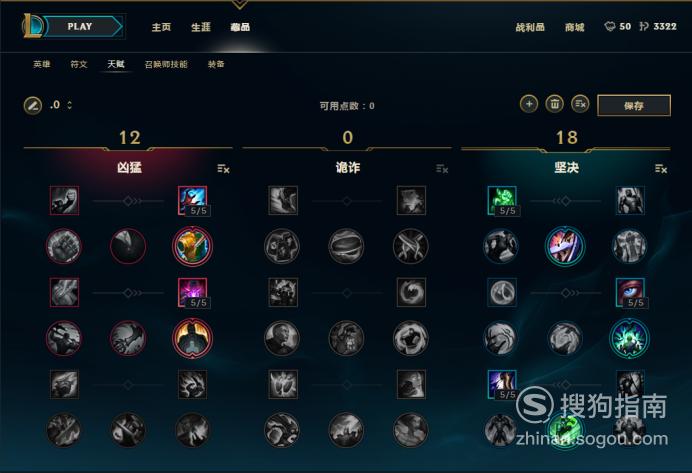This screenshot has height=473, width=692.
Task: Click the 保存 save button
Action: tap(634, 105)
